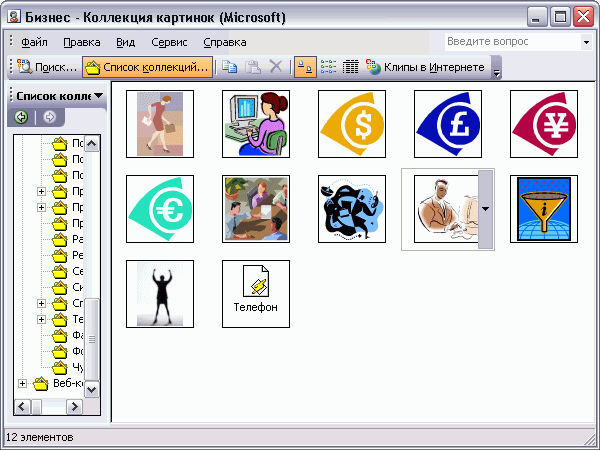
Task: Click the tree scroll up arrow
Action: pyautogui.click(x=92, y=144)
